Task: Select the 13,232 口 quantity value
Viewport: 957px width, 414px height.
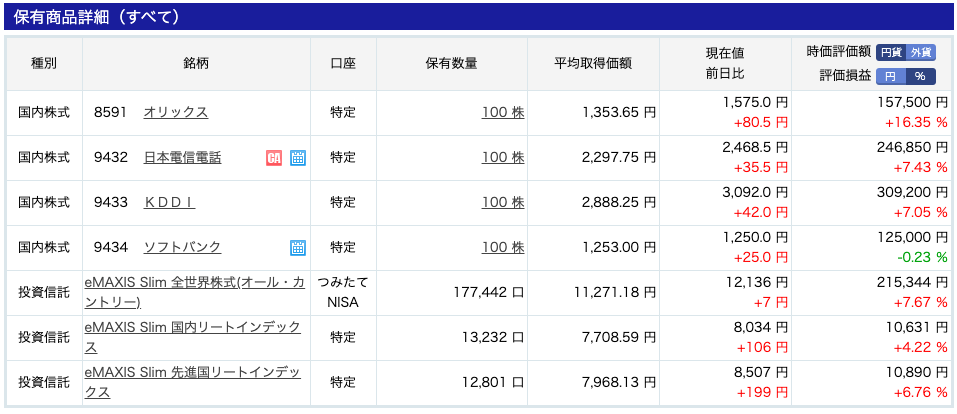Action: [493, 337]
